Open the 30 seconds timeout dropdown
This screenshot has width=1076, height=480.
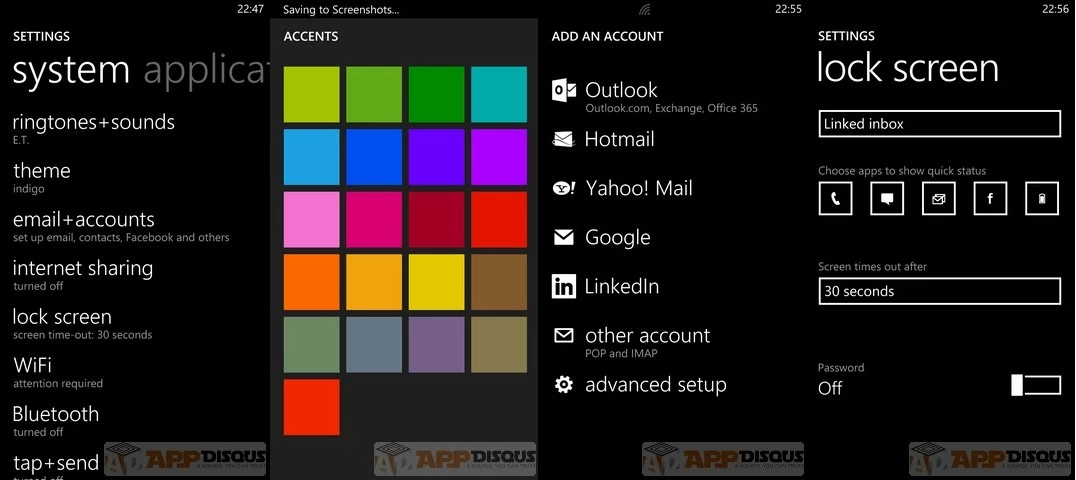click(939, 291)
